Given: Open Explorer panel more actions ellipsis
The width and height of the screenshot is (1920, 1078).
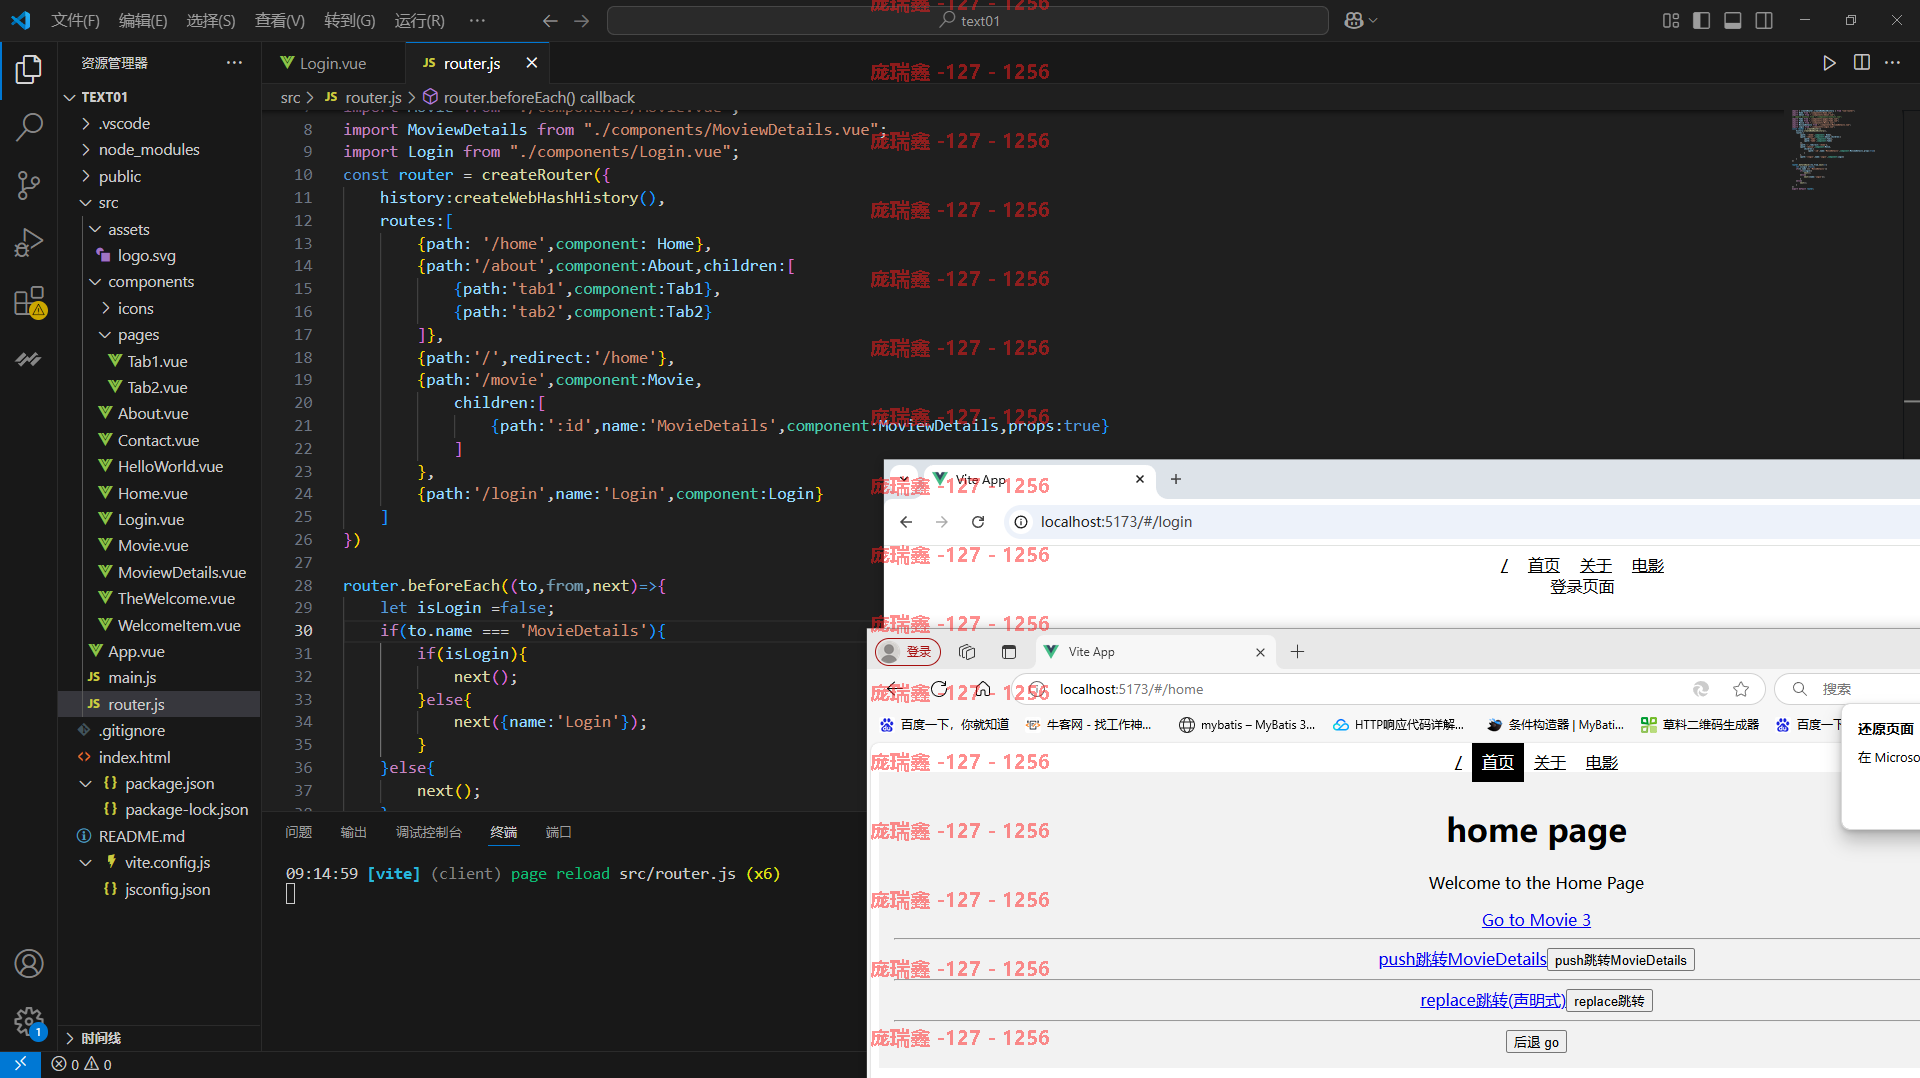Looking at the screenshot, I should [234, 62].
